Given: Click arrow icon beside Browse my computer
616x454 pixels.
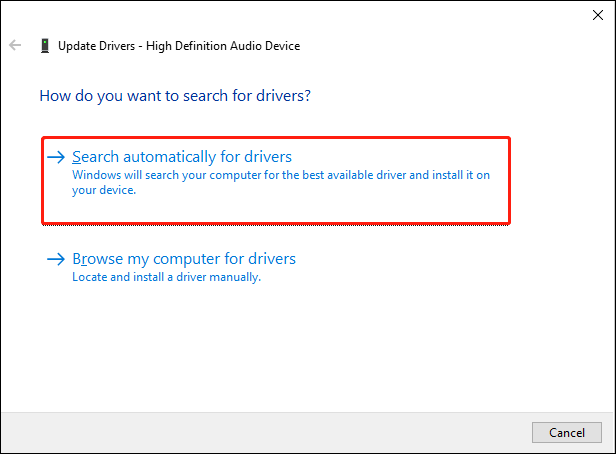Looking at the screenshot, I should (x=56, y=259).
